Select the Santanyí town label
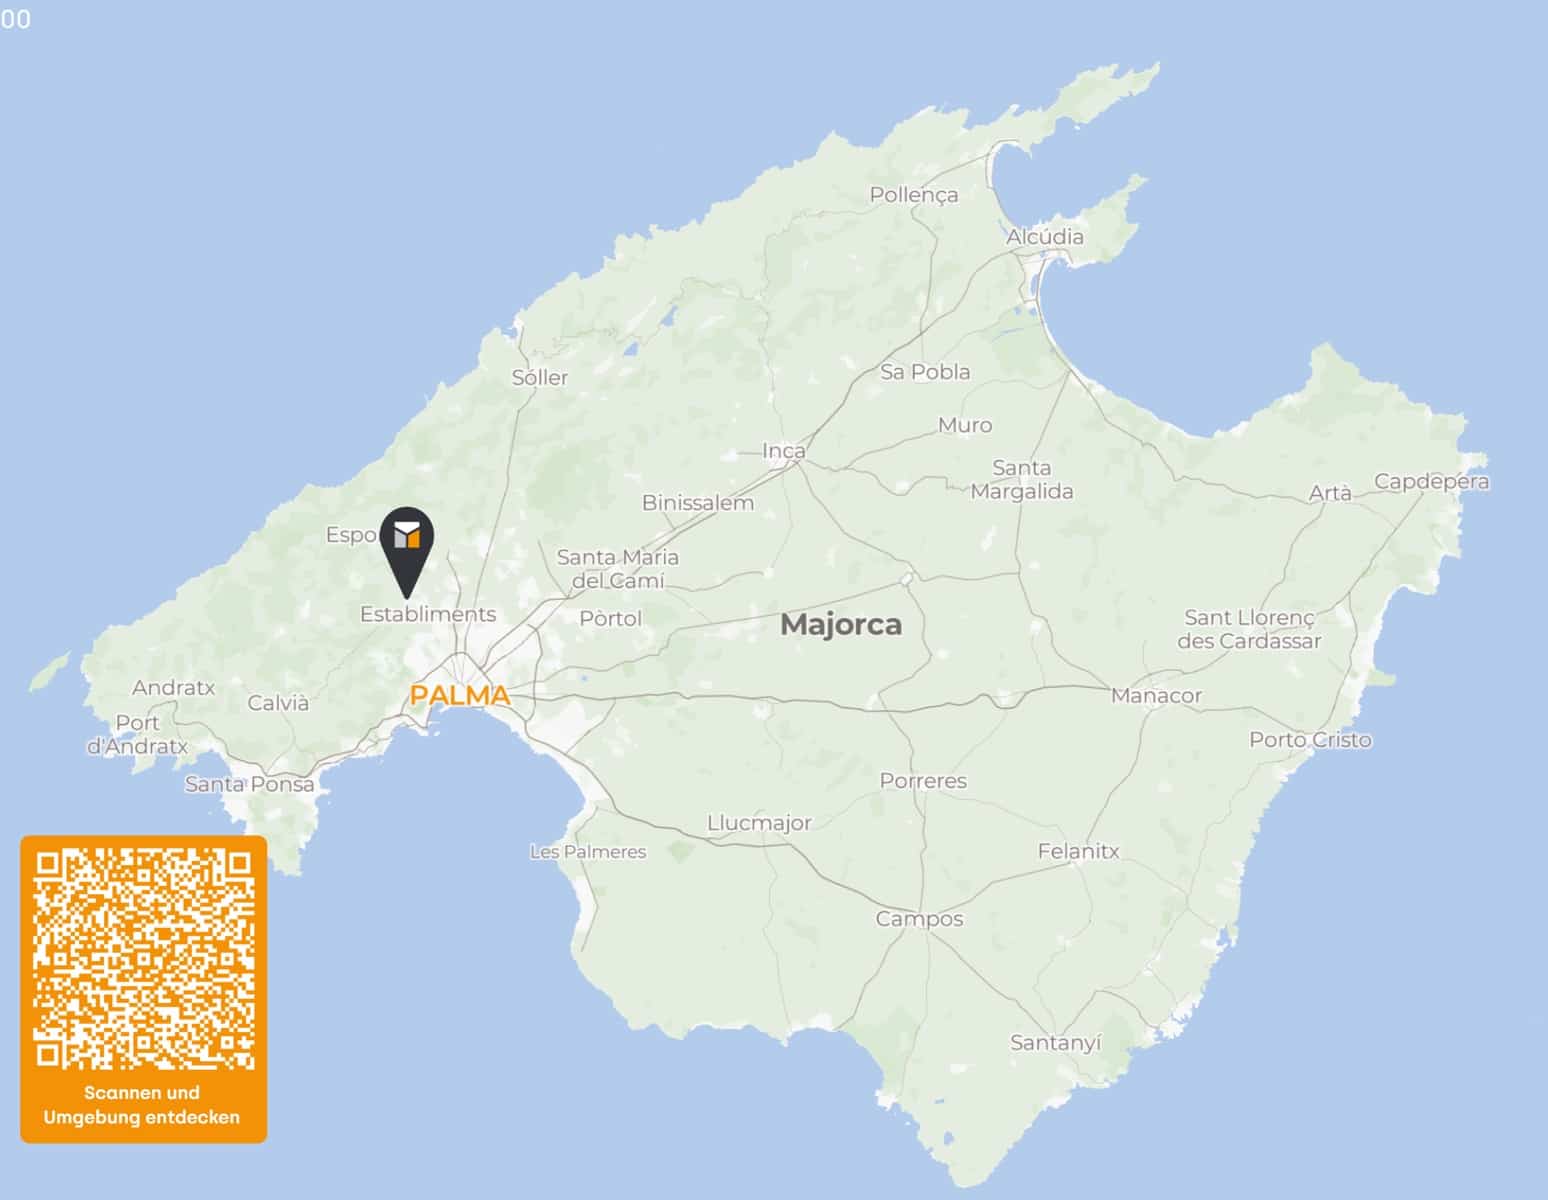1548x1200 pixels. pos(1055,1043)
